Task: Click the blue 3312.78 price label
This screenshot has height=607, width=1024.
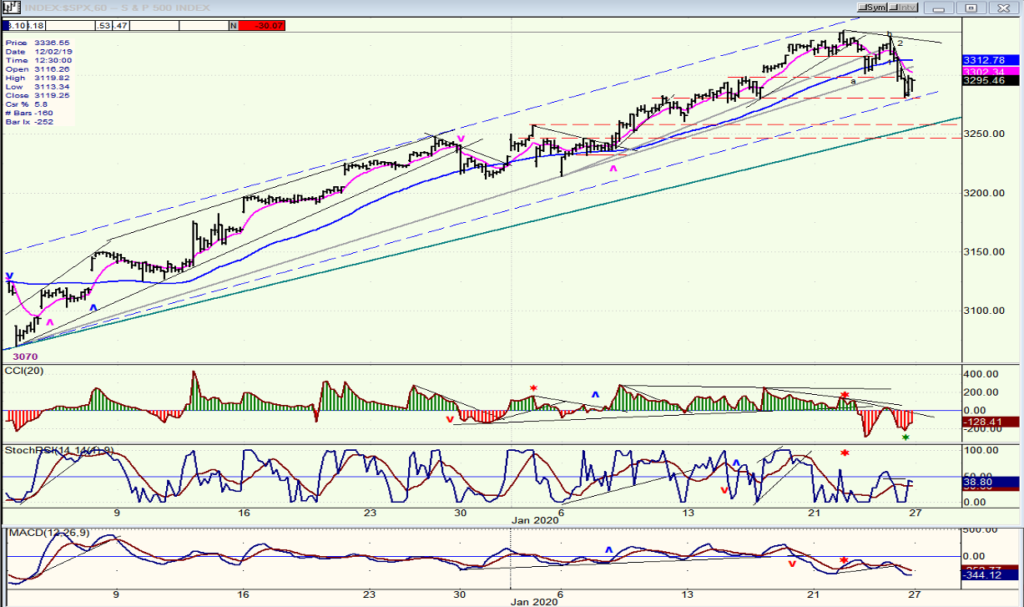Action: 990,60
